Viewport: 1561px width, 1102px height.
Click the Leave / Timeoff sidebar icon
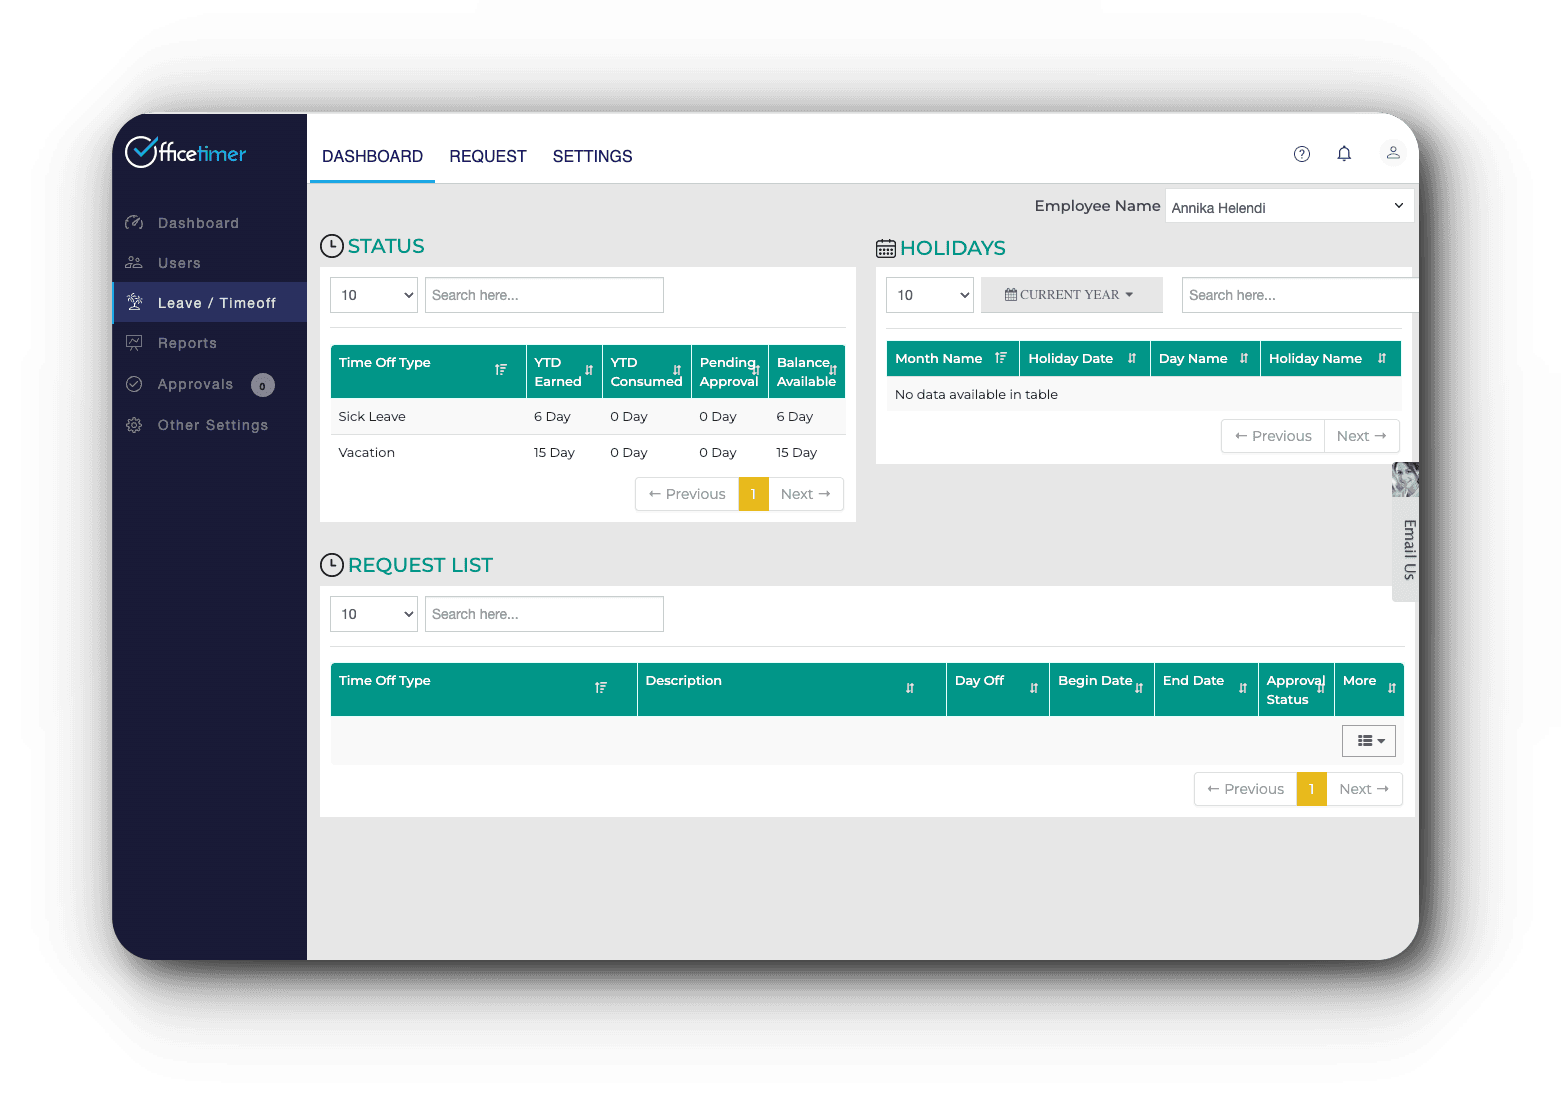pos(135,303)
